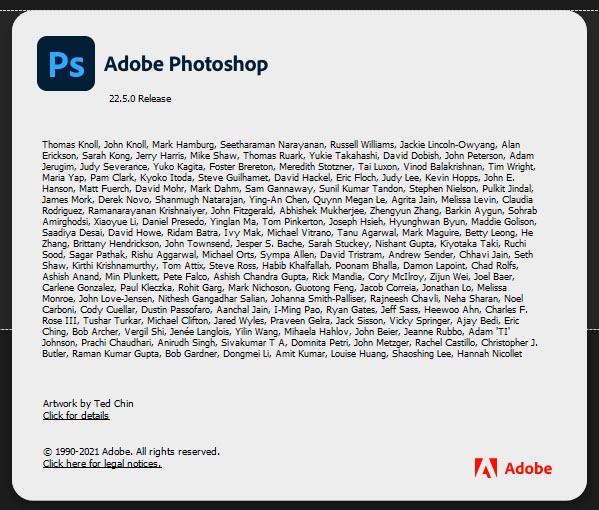Click the name 'Jenée Langlois' in credits
599x510 pixels.
click(x=200, y=332)
